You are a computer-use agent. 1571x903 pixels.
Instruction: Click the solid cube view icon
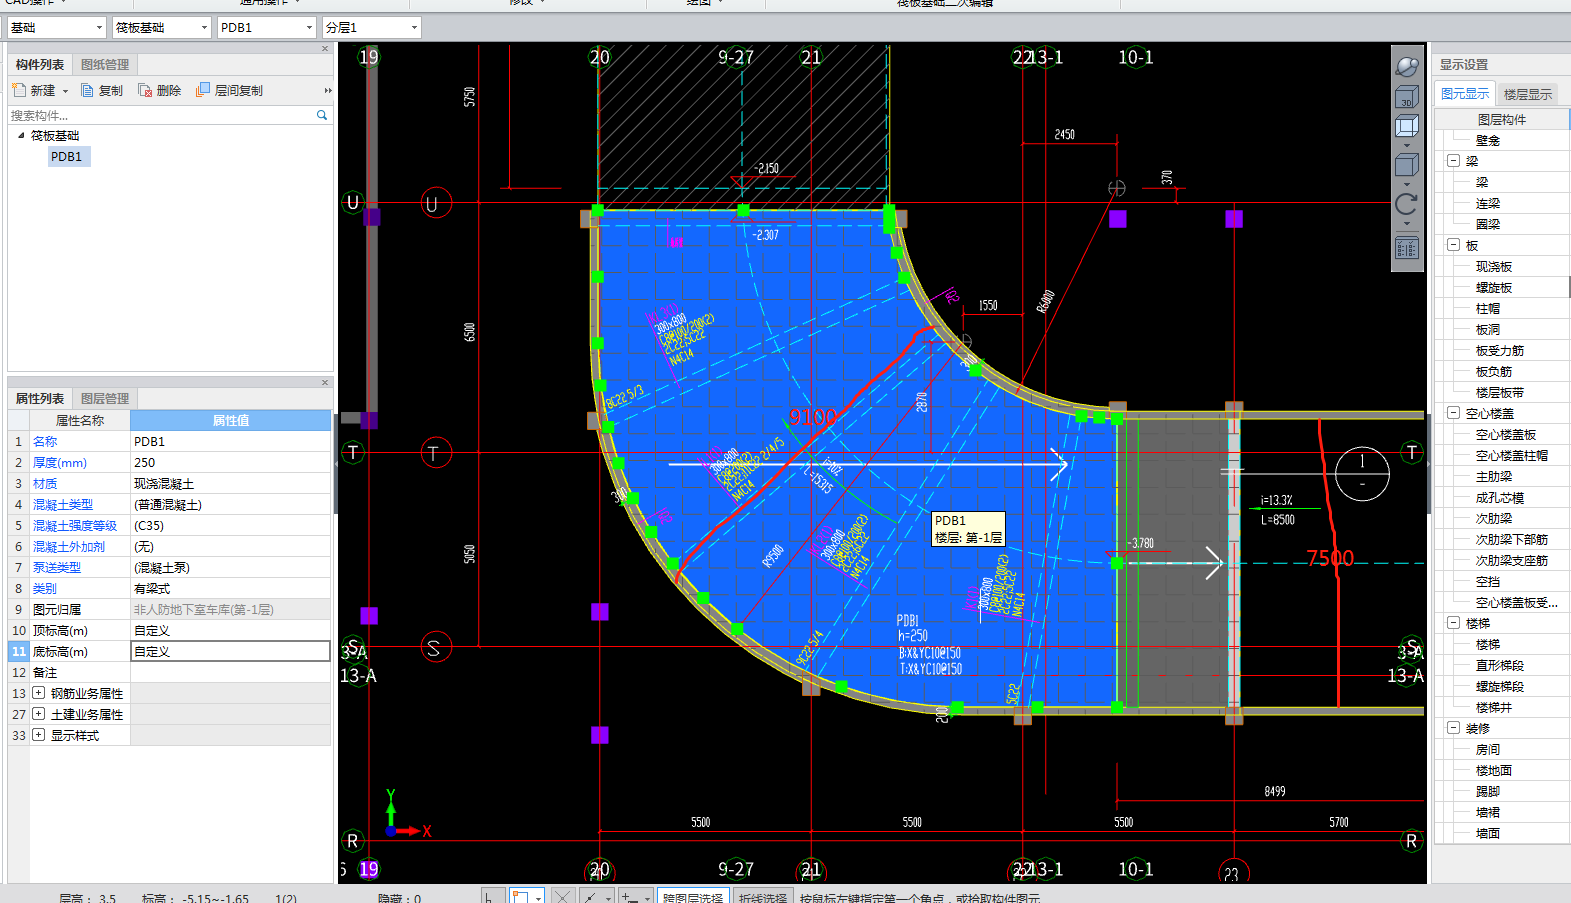click(x=1407, y=165)
